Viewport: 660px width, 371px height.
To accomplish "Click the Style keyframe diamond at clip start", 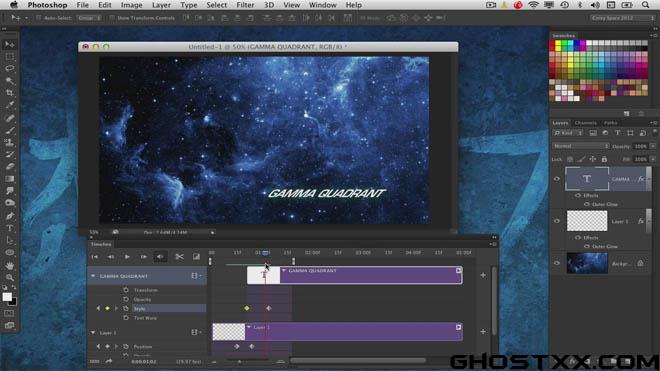I will click(247, 308).
